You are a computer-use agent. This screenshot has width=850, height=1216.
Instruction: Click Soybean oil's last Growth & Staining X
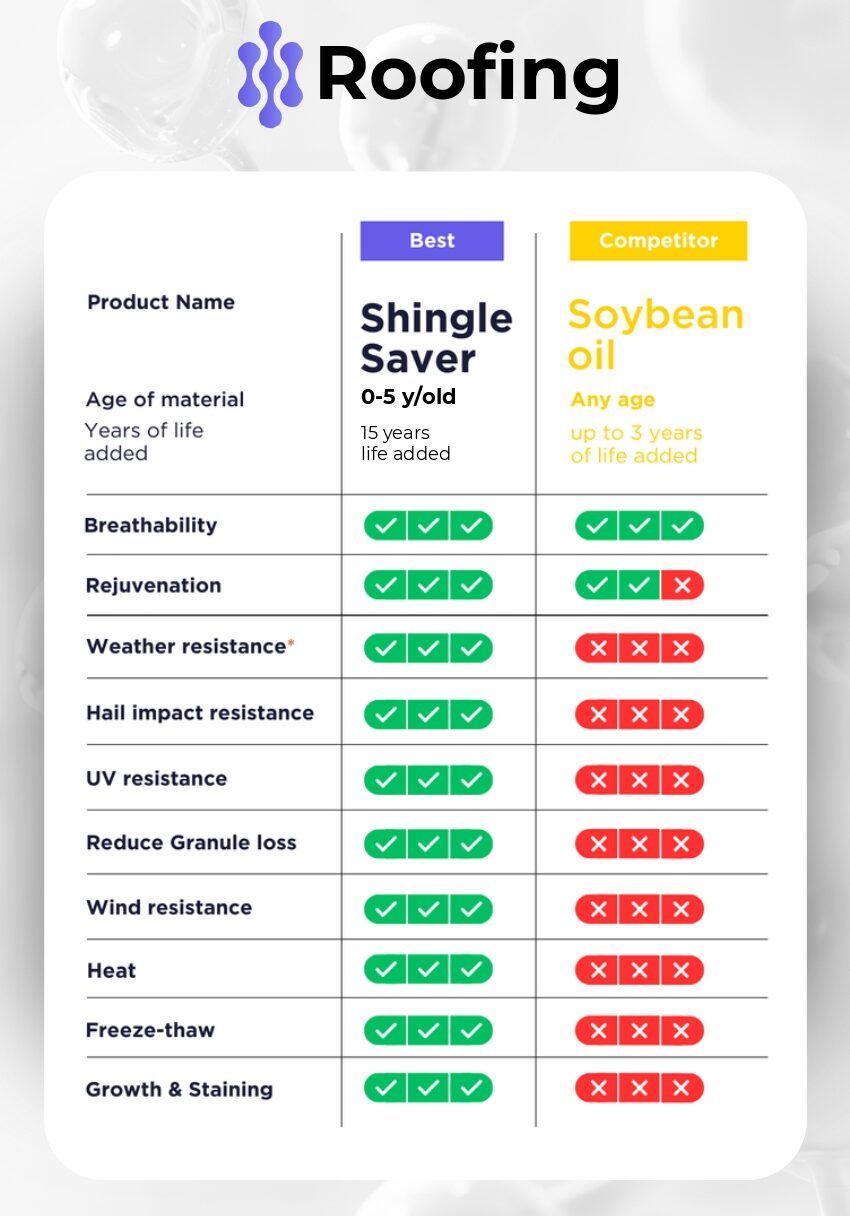682,1088
